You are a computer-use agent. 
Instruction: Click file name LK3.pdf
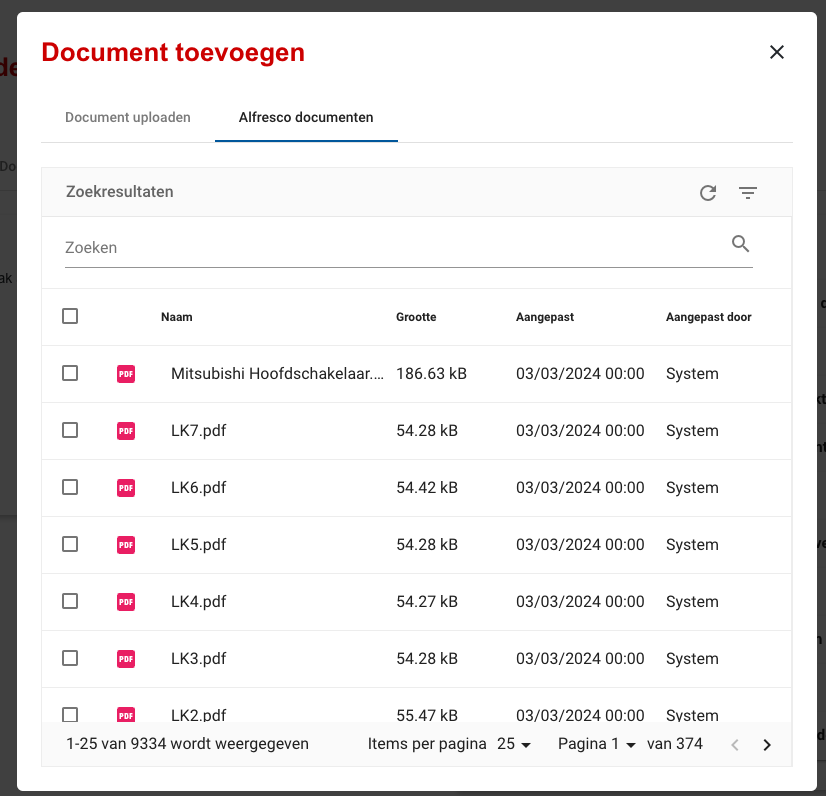[x=199, y=659]
